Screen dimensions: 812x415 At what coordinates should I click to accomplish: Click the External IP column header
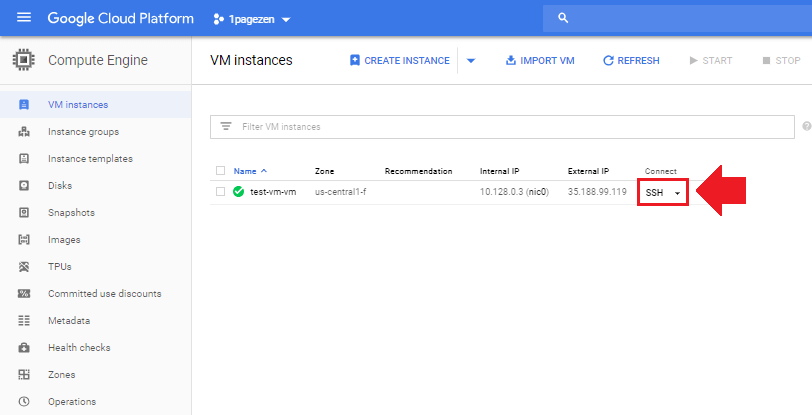click(588, 171)
